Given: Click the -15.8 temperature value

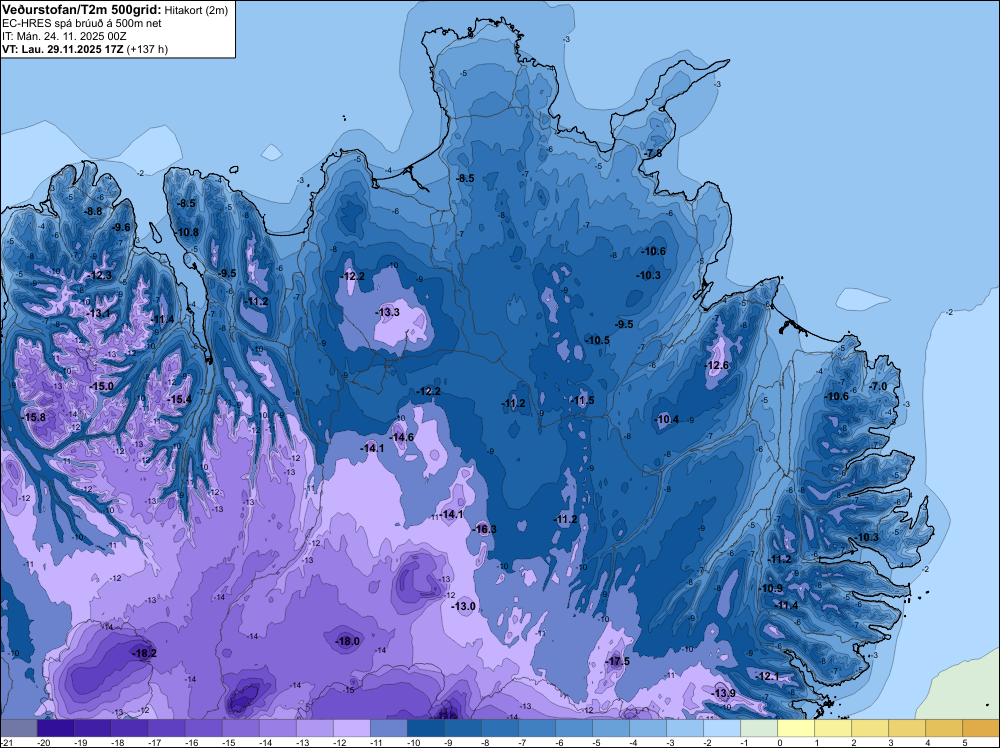Looking at the screenshot, I should 33,417.
